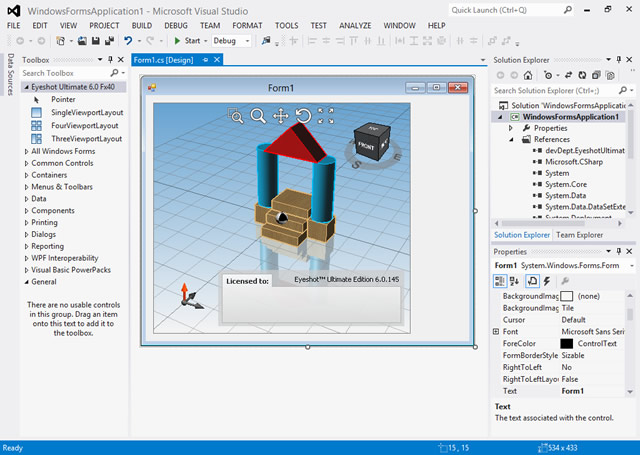Open the DEBUG menu
Viewport: 640px width, 455px height.
(176, 25)
